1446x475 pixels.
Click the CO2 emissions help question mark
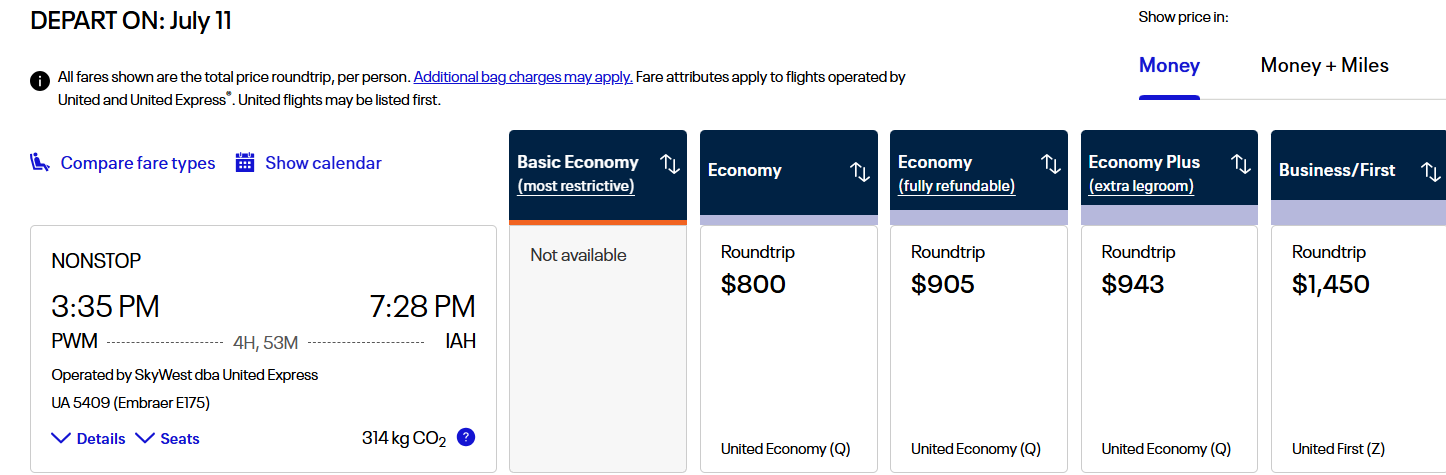click(465, 437)
